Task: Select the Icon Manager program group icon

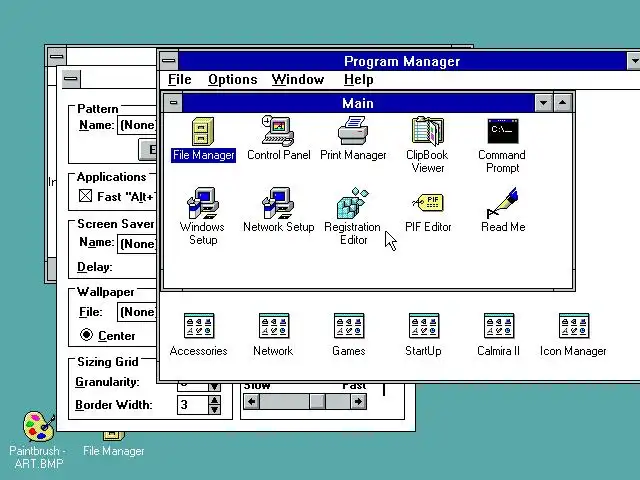Action: click(573, 335)
